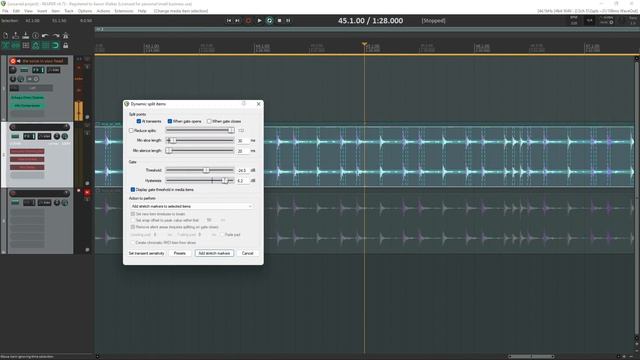The width and height of the screenshot is (640, 360).
Task: Click the Min silence length slider handle
Action: [x=169, y=151]
